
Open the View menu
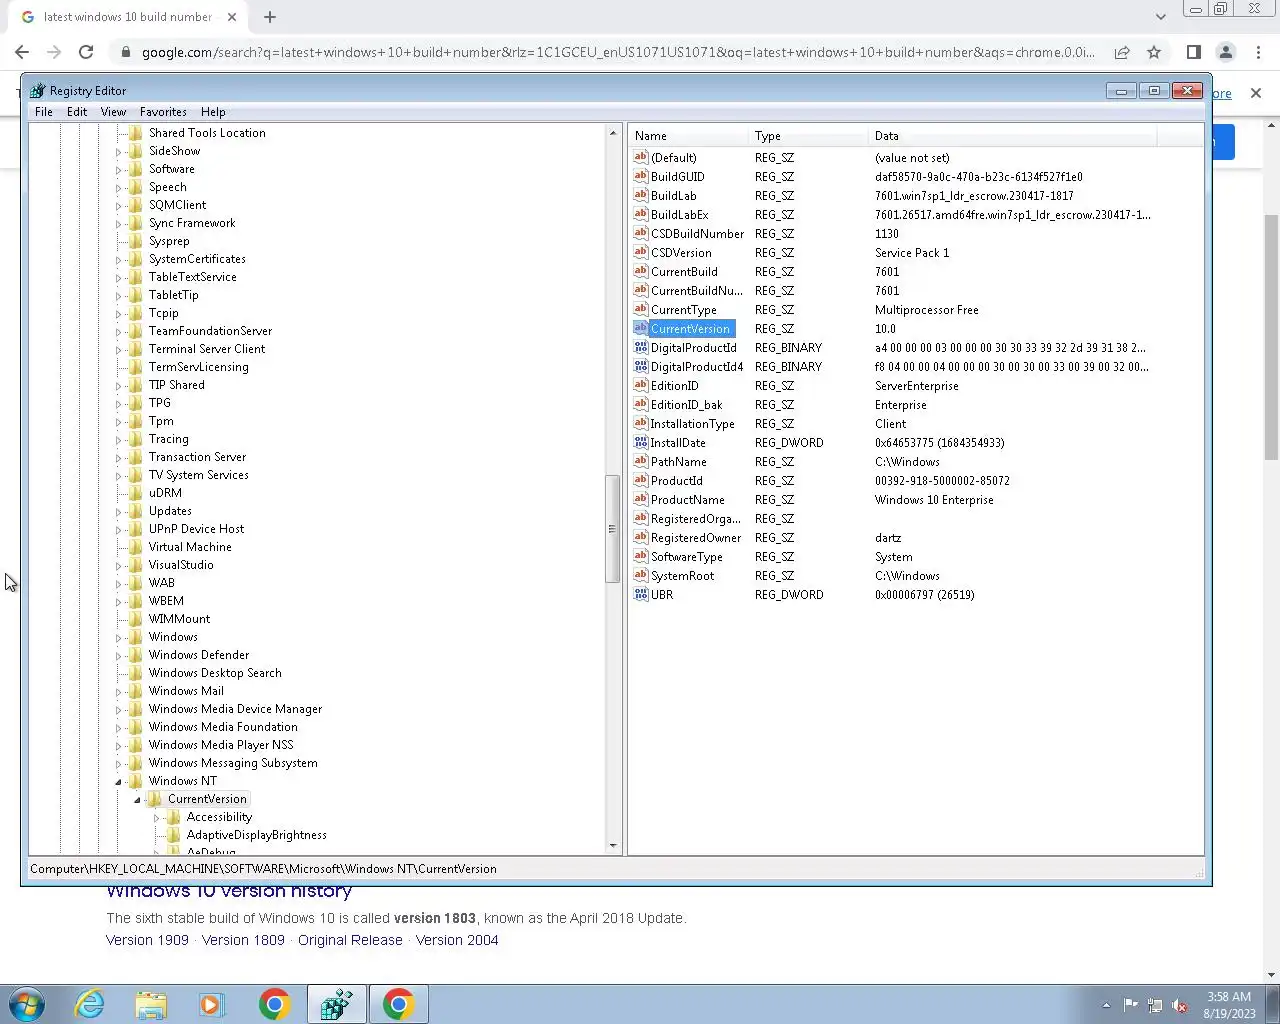coord(113,112)
